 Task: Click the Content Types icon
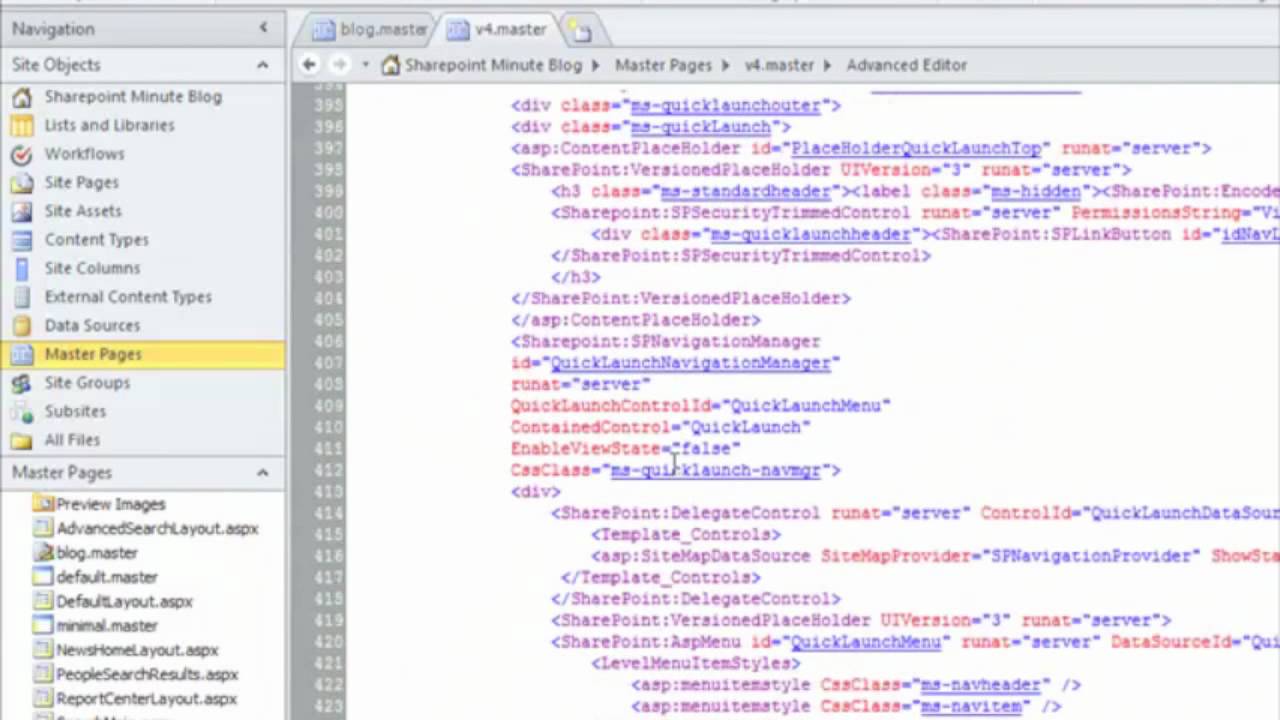point(21,240)
